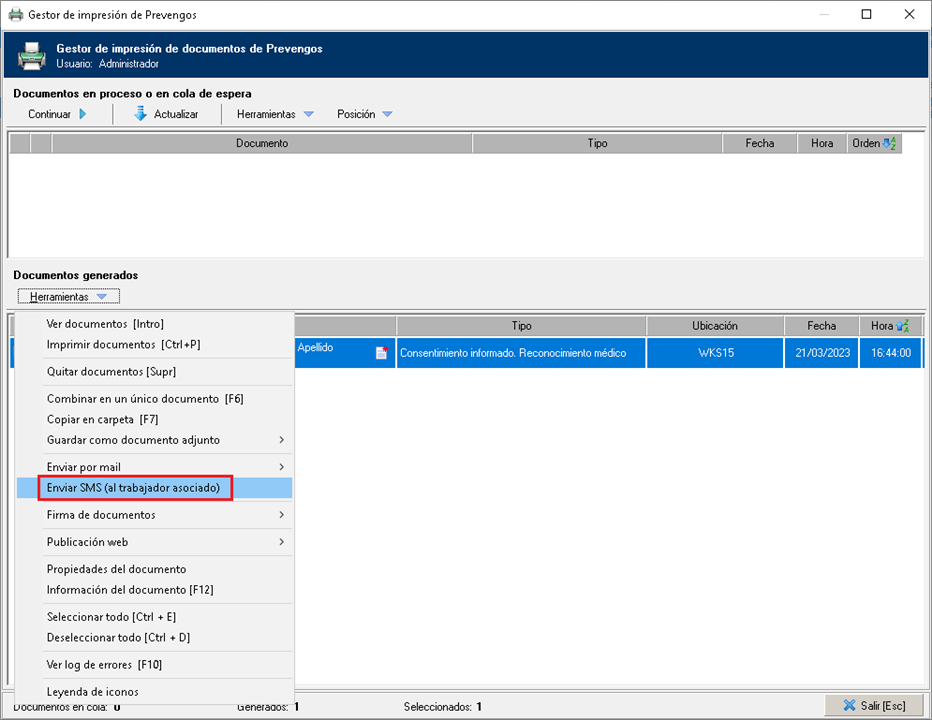The width and height of the screenshot is (932, 720).
Task: Open Ver log de errores [F10]
Action: coord(104,665)
